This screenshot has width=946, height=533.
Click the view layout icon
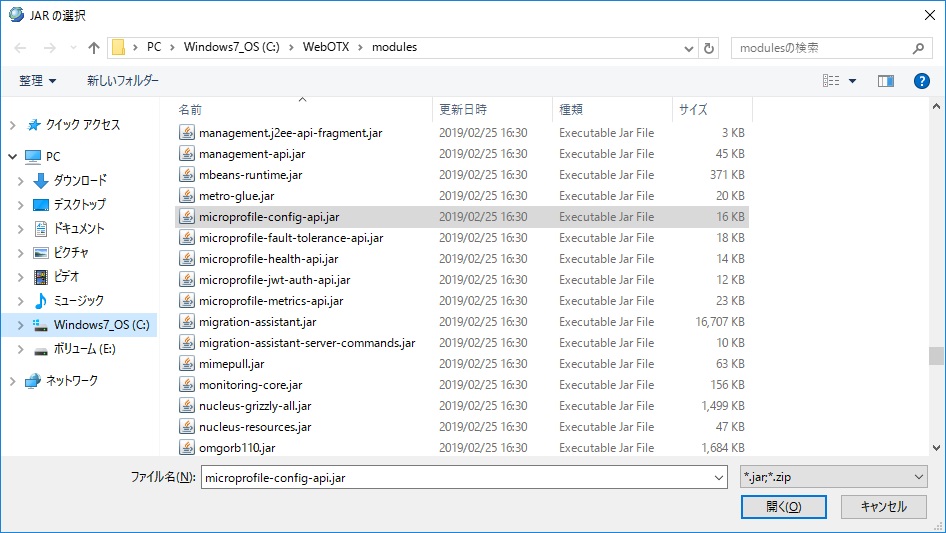(x=831, y=81)
